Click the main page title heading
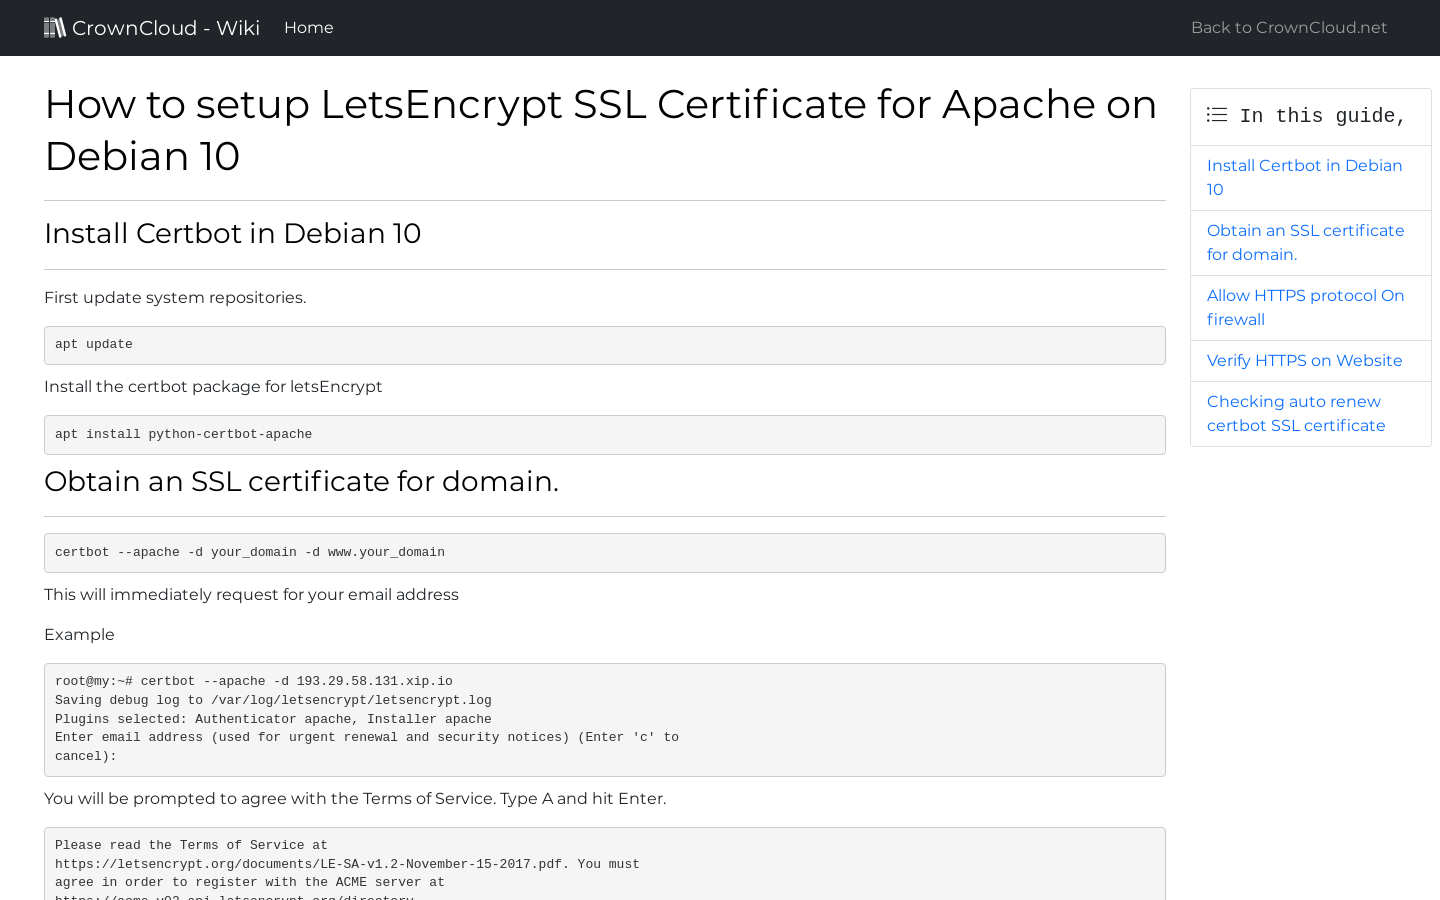The width and height of the screenshot is (1440, 900). (x=600, y=130)
